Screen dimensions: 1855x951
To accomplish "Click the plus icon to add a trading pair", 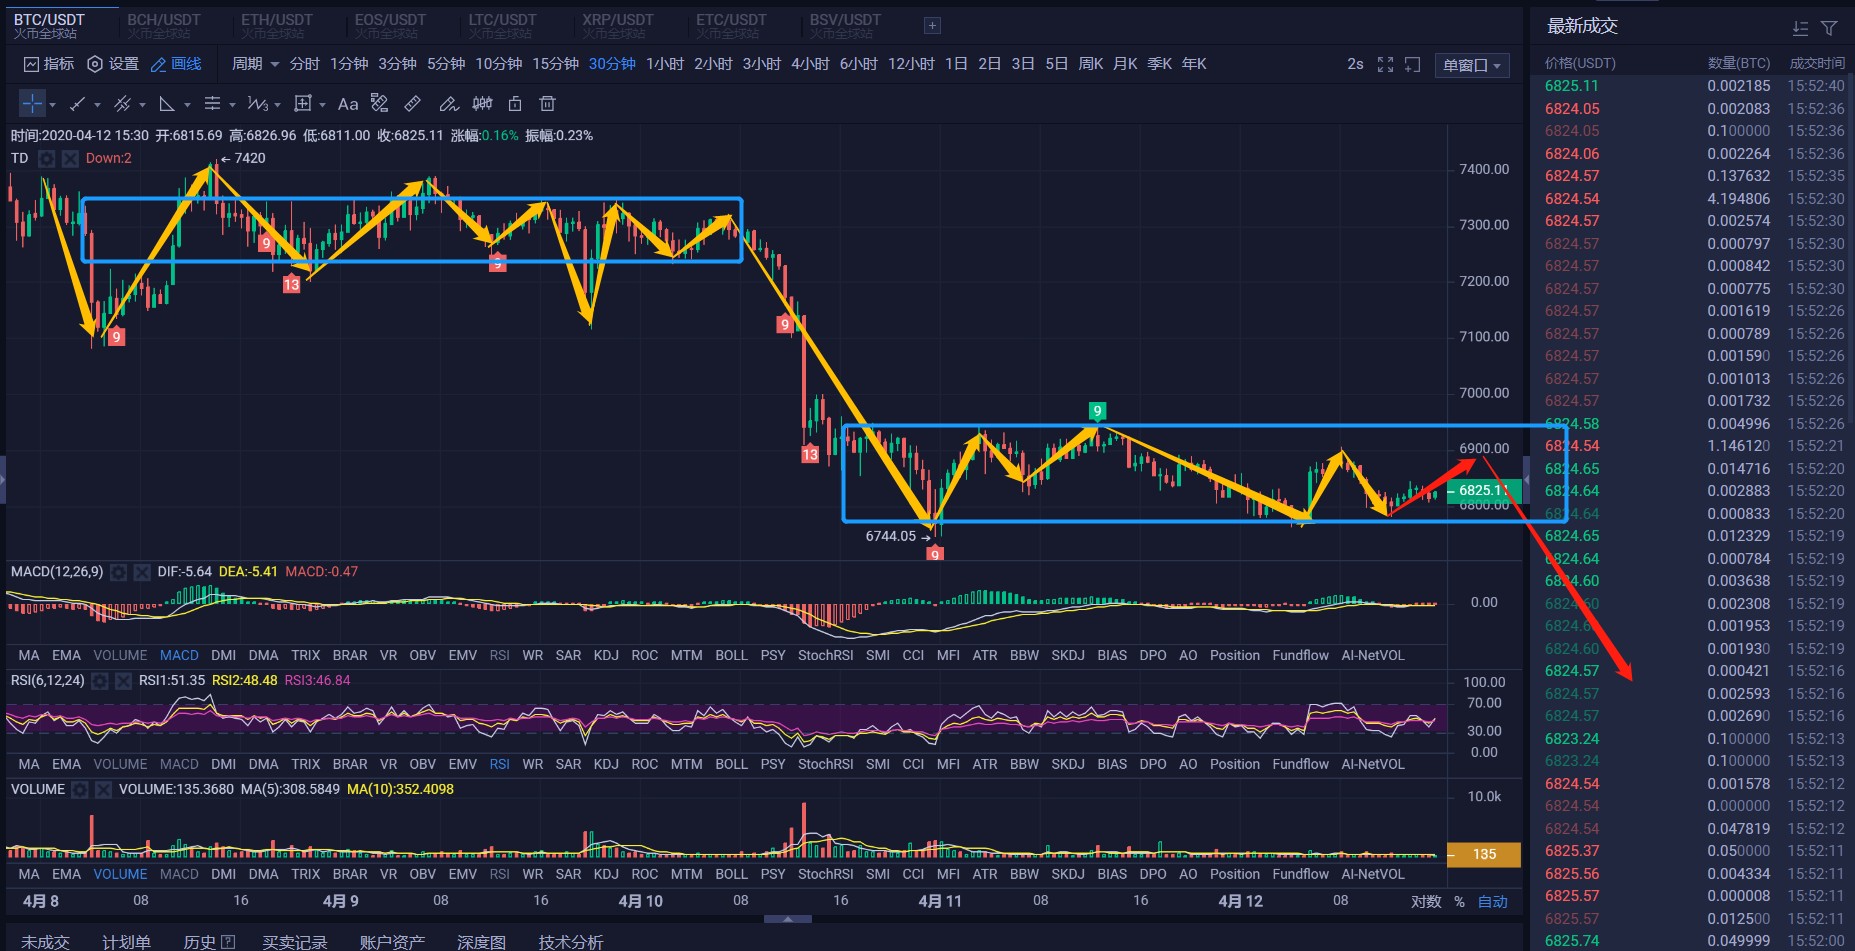I will [x=932, y=25].
